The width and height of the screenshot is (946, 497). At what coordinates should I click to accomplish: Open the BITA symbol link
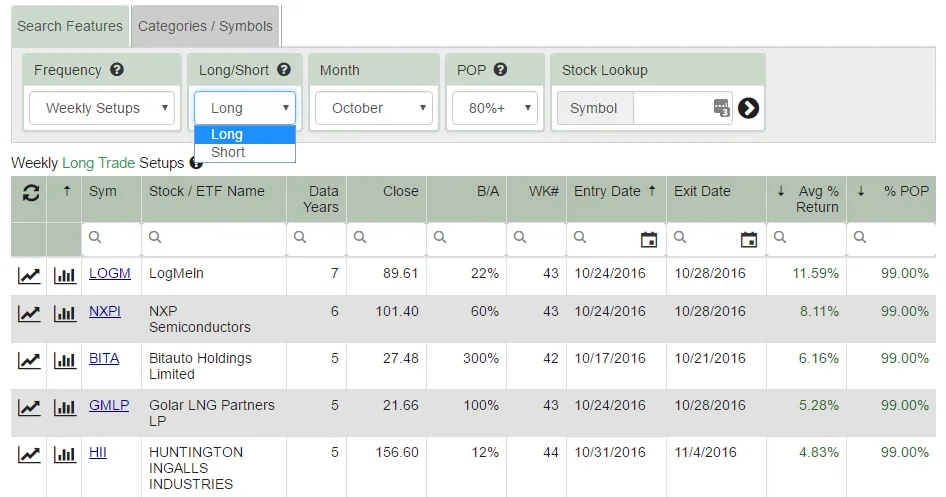pyautogui.click(x=104, y=358)
